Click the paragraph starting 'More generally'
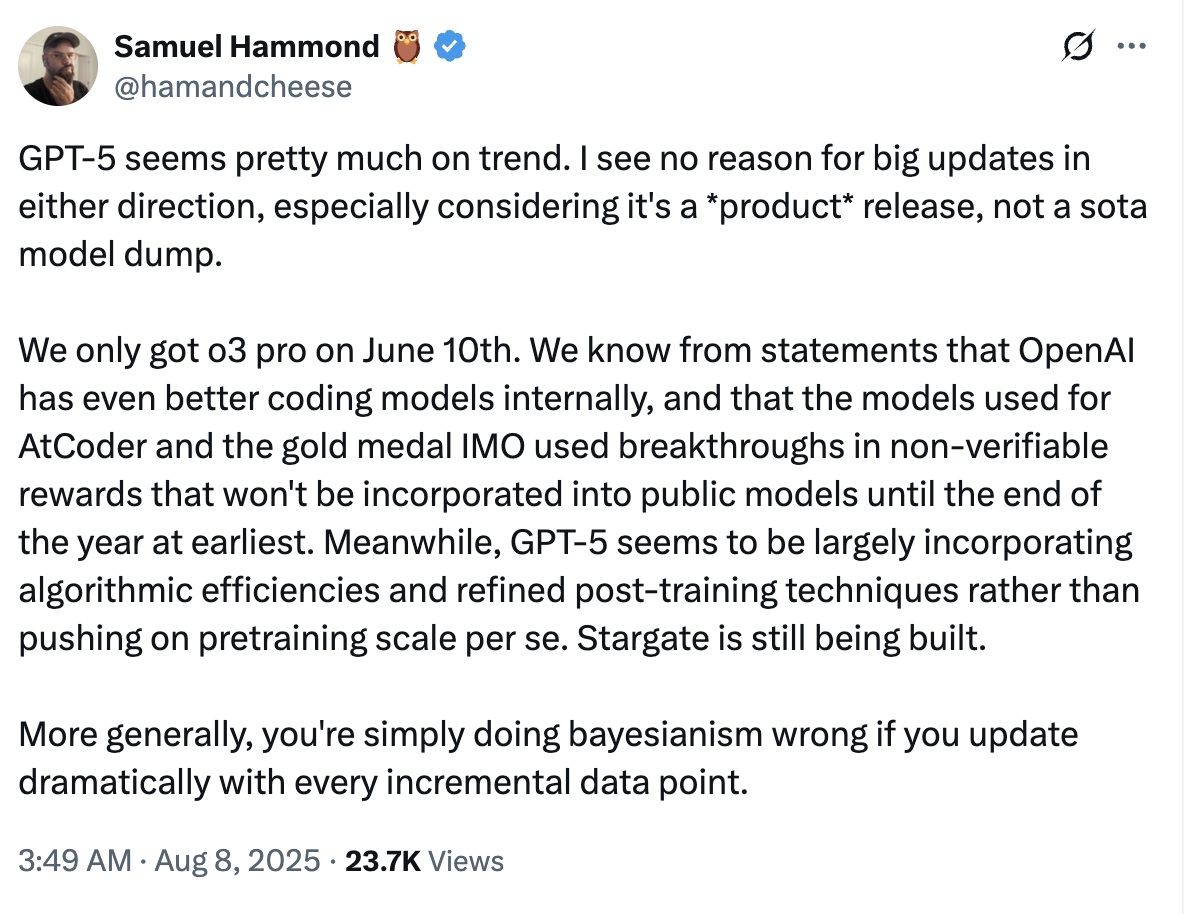The height and width of the screenshot is (914, 1184). pos(548,758)
